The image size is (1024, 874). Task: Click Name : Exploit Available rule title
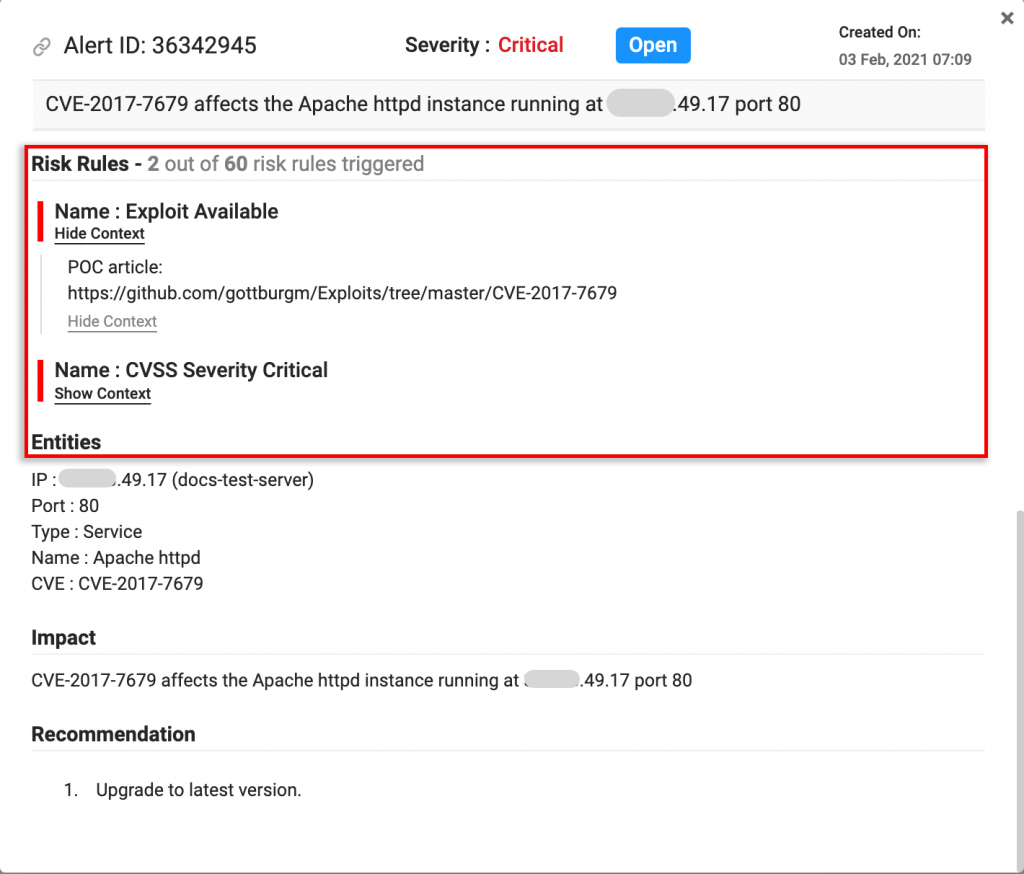pyautogui.click(x=167, y=212)
